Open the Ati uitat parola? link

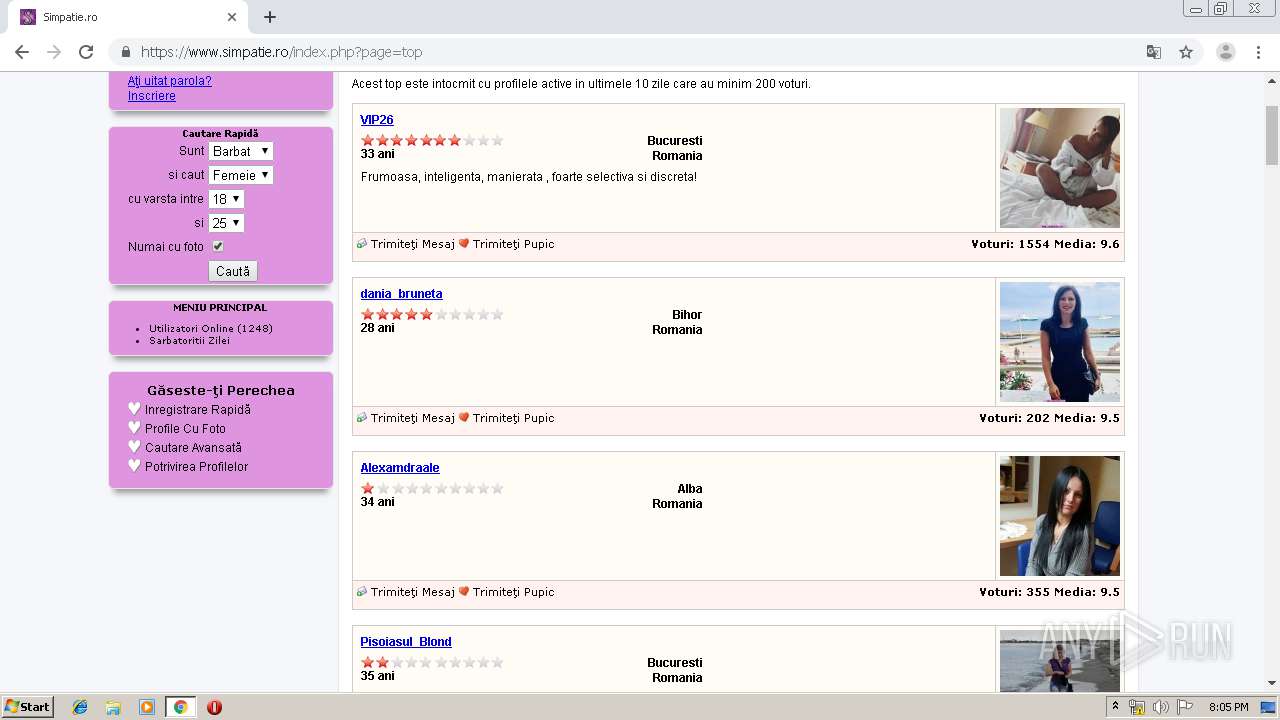click(170, 81)
